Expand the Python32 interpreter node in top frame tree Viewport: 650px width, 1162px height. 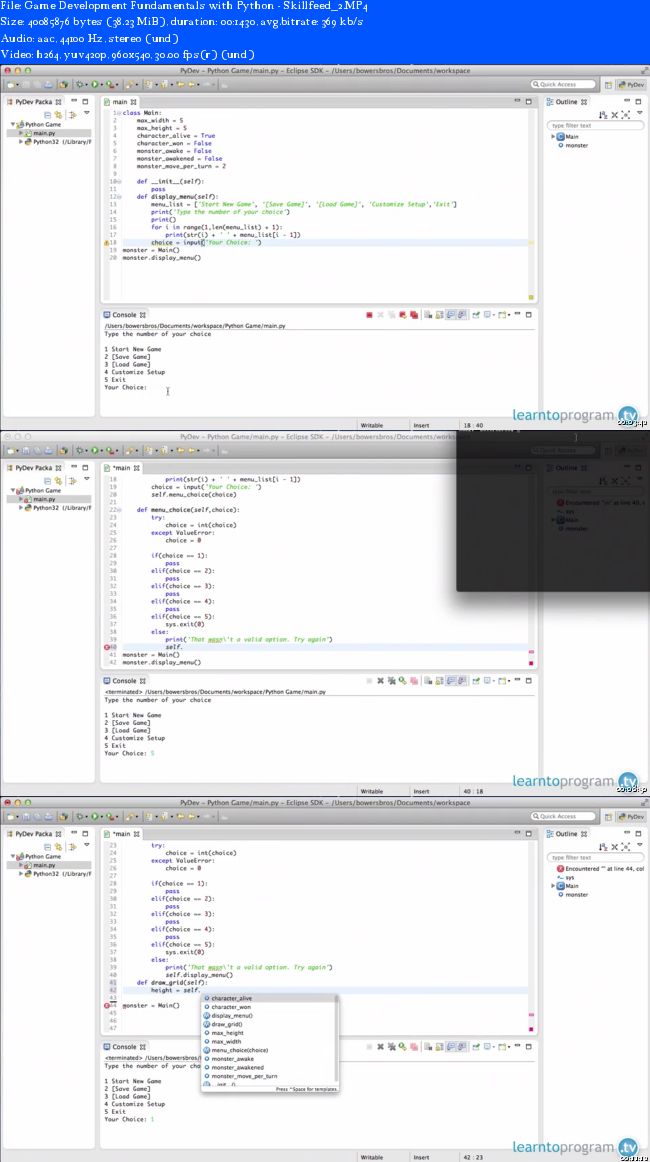pyautogui.click(x=21, y=142)
